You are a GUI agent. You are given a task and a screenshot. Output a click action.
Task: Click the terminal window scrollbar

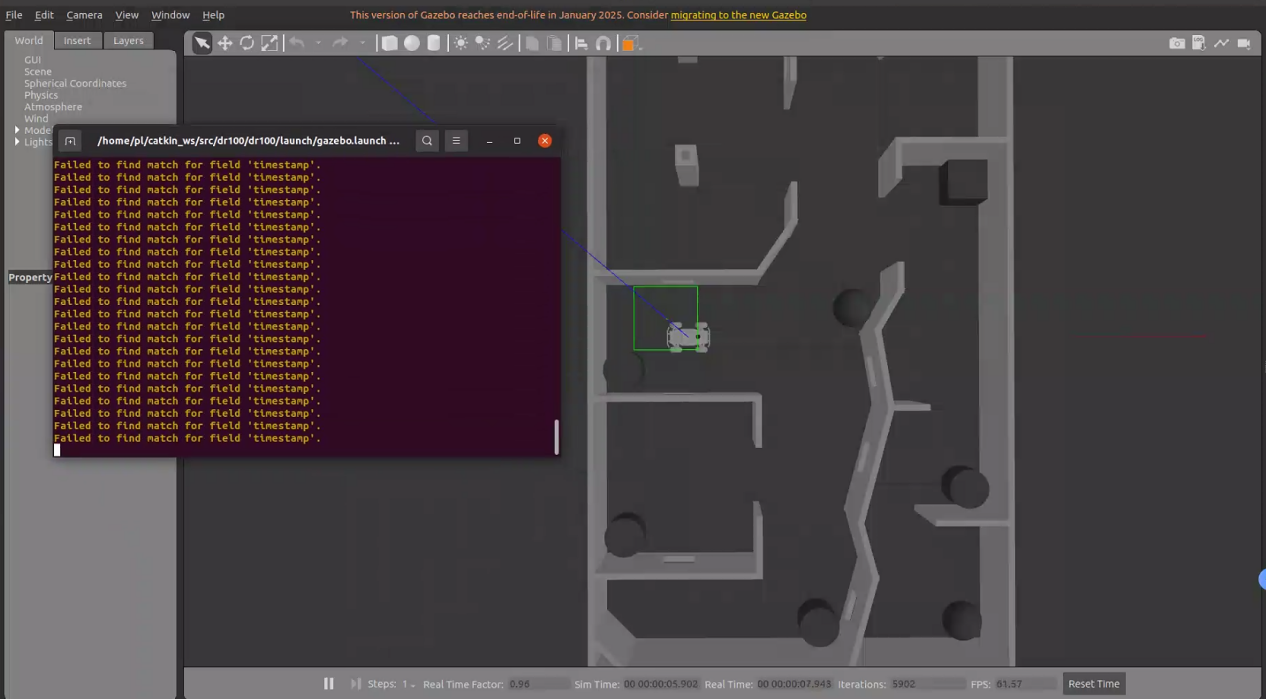coord(556,436)
